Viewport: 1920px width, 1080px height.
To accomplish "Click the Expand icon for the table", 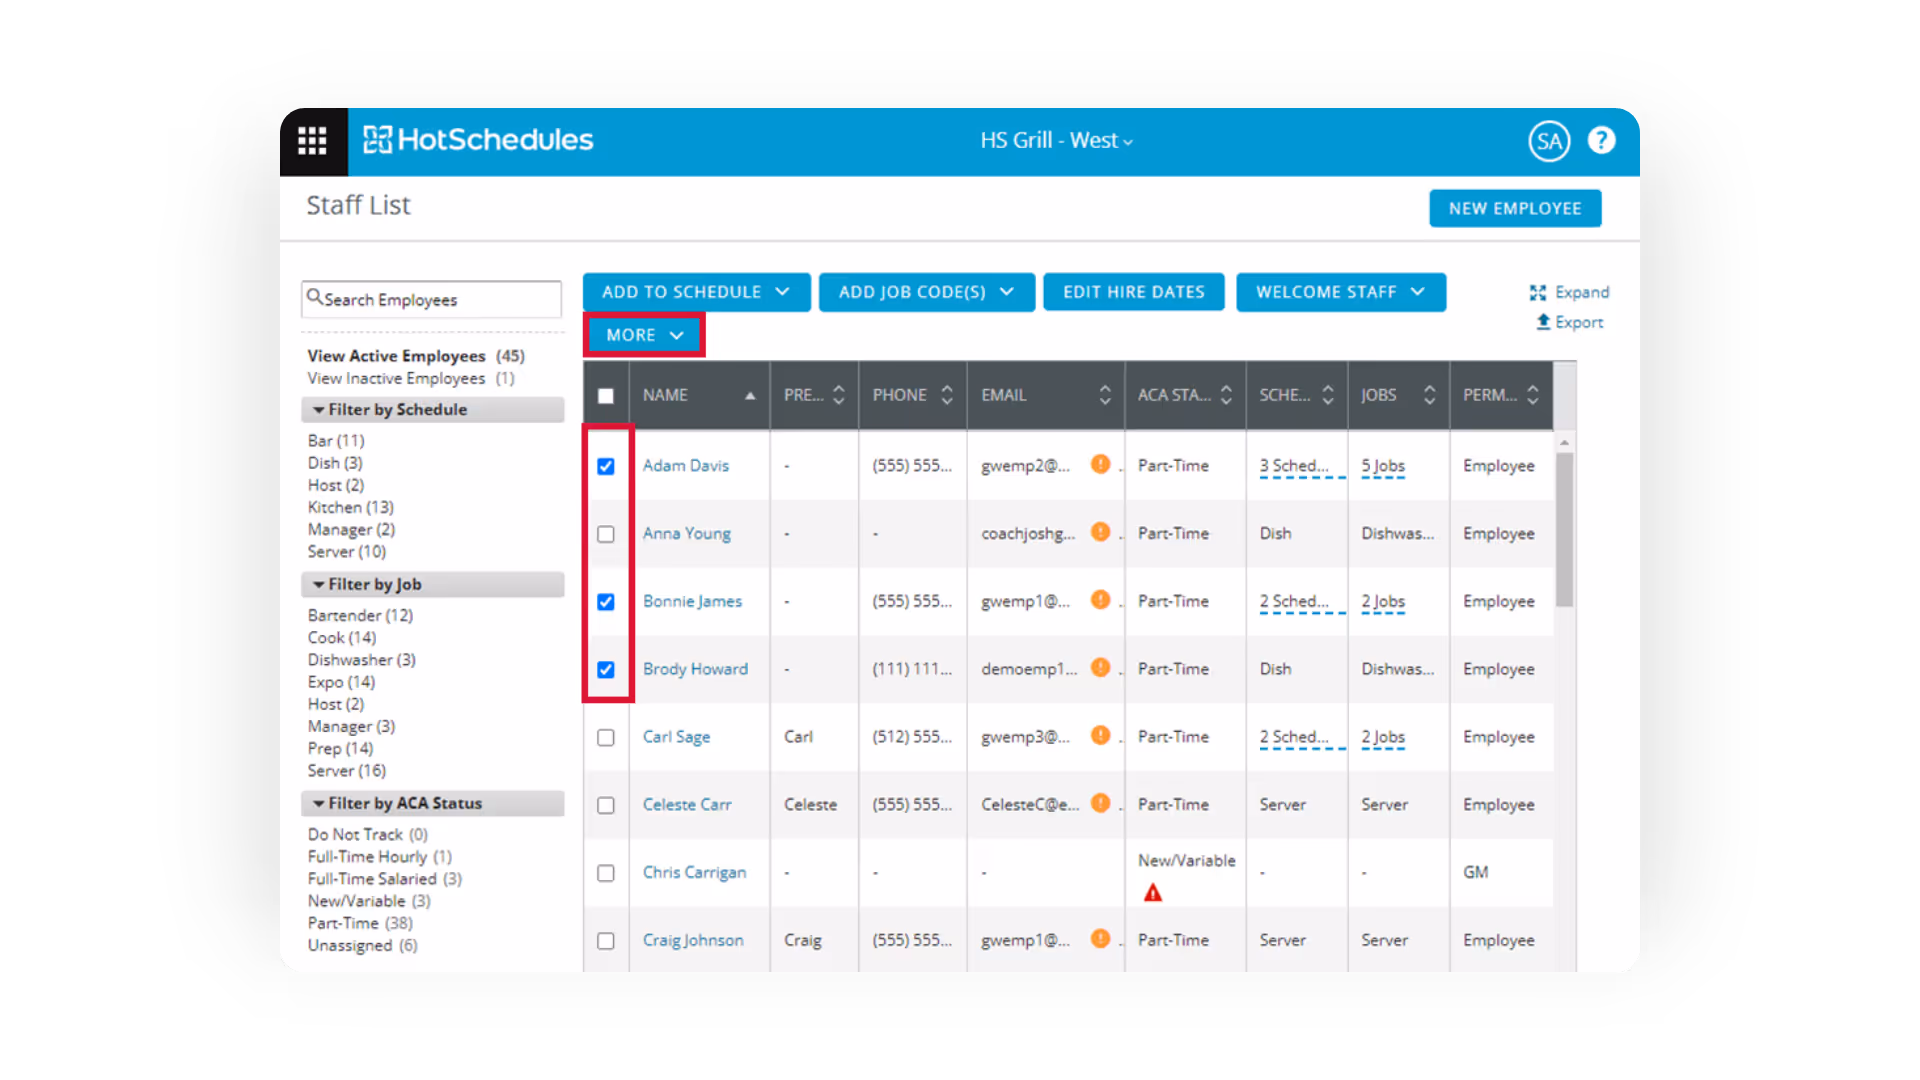I will pyautogui.click(x=1538, y=292).
